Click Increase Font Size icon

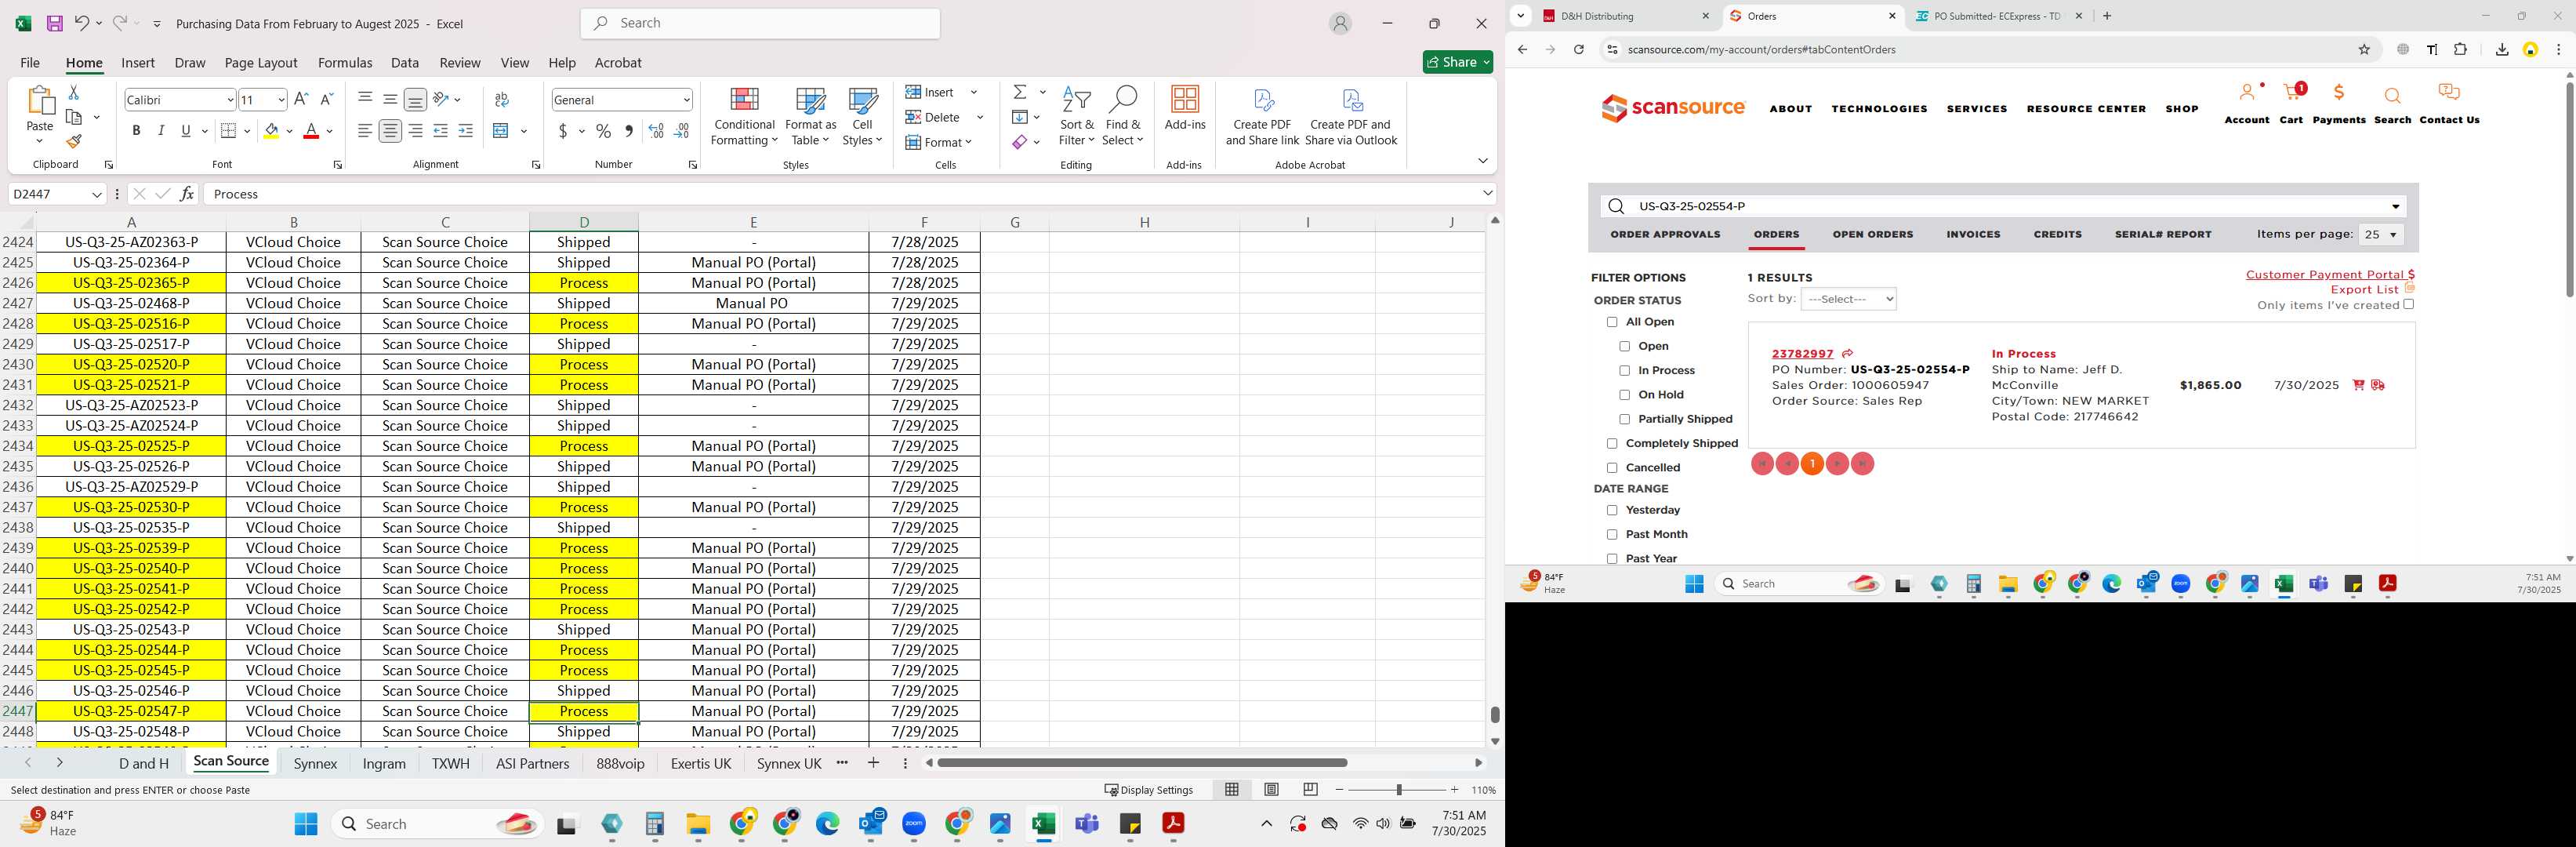tap(301, 99)
